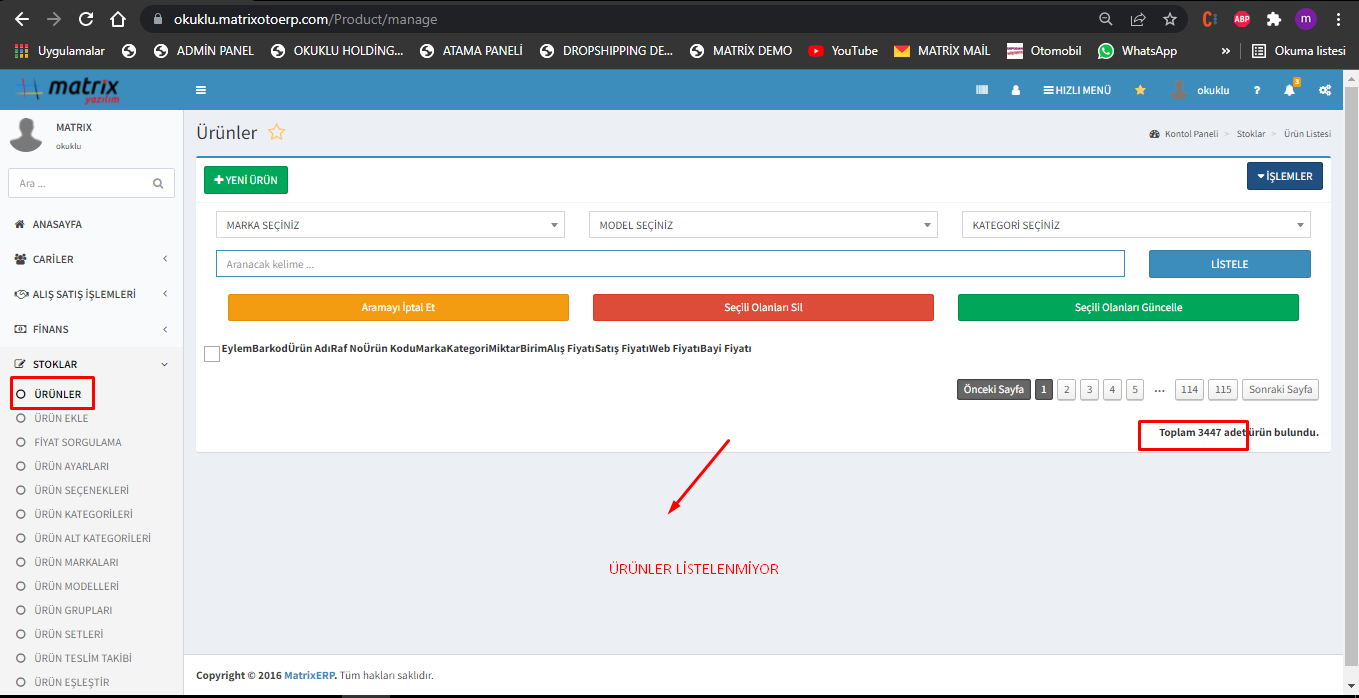Image resolution: width=1359 pixels, height=698 pixels.
Task: Toggle the select-all checkbox in table header
Action: (x=212, y=354)
